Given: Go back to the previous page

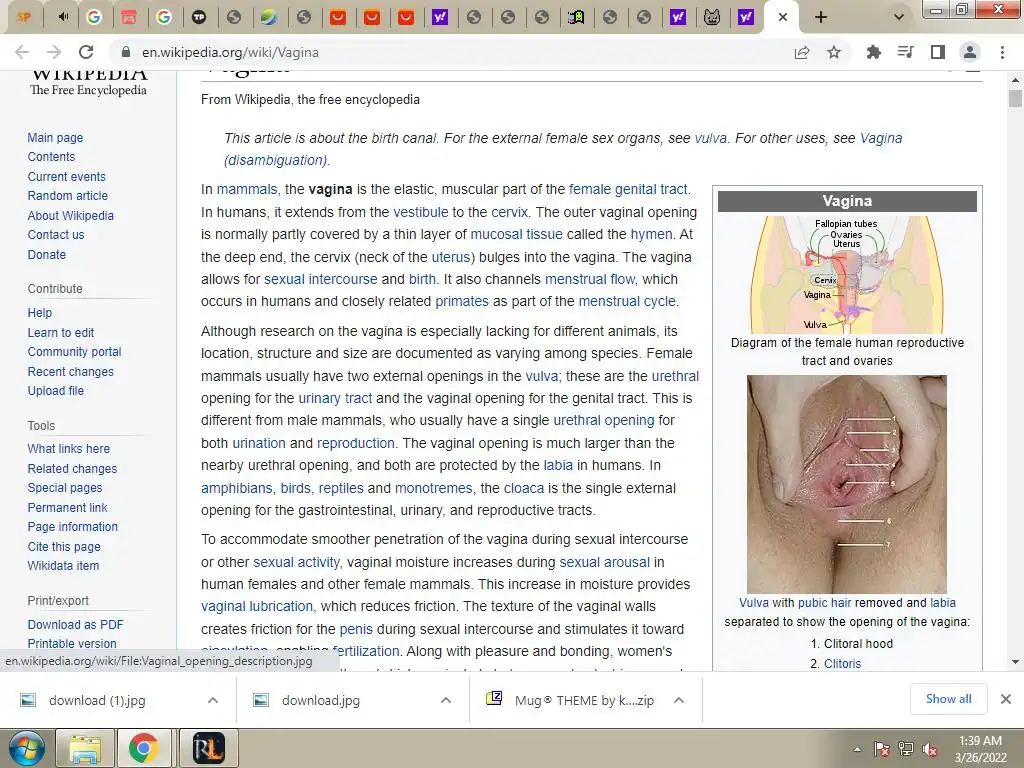Looking at the screenshot, I should click(22, 52).
